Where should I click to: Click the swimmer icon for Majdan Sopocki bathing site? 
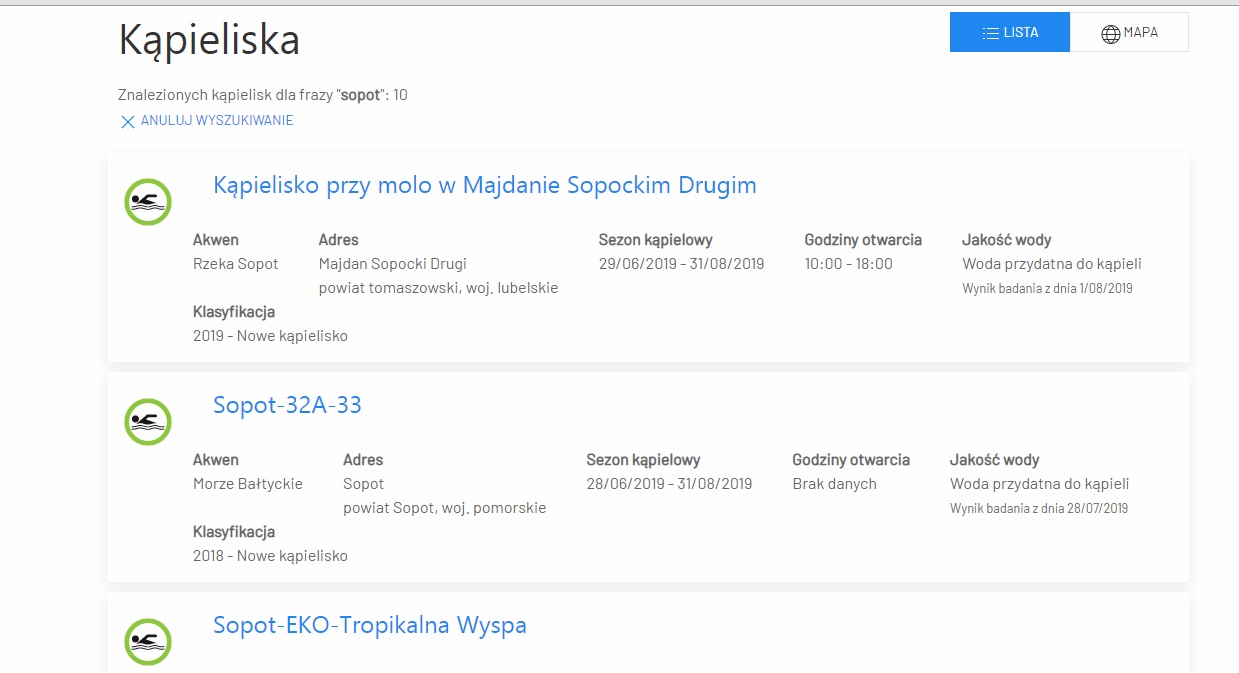click(x=148, y=202)
